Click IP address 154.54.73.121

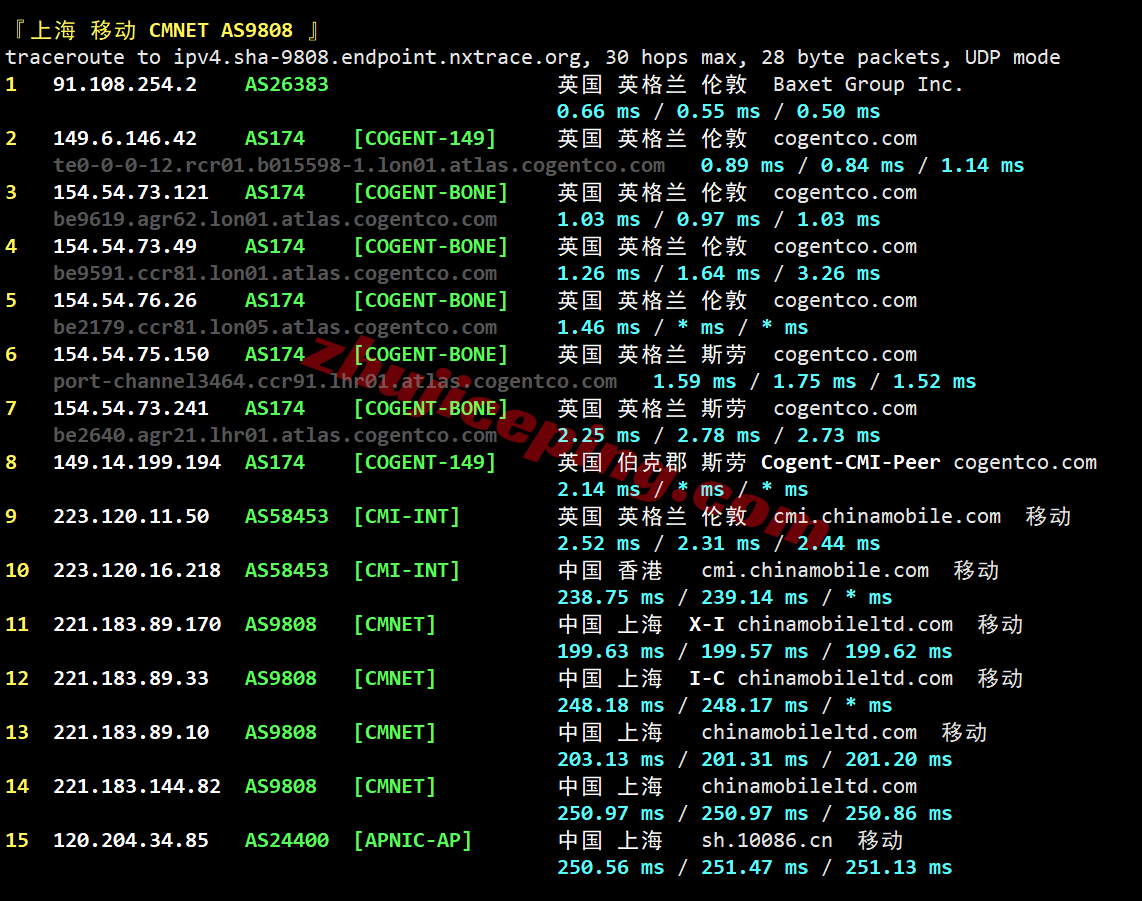point(130,192)
